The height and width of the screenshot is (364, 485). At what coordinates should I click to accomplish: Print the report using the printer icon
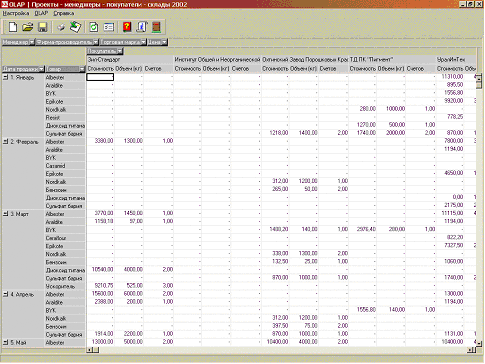click(x=61, y=27)
